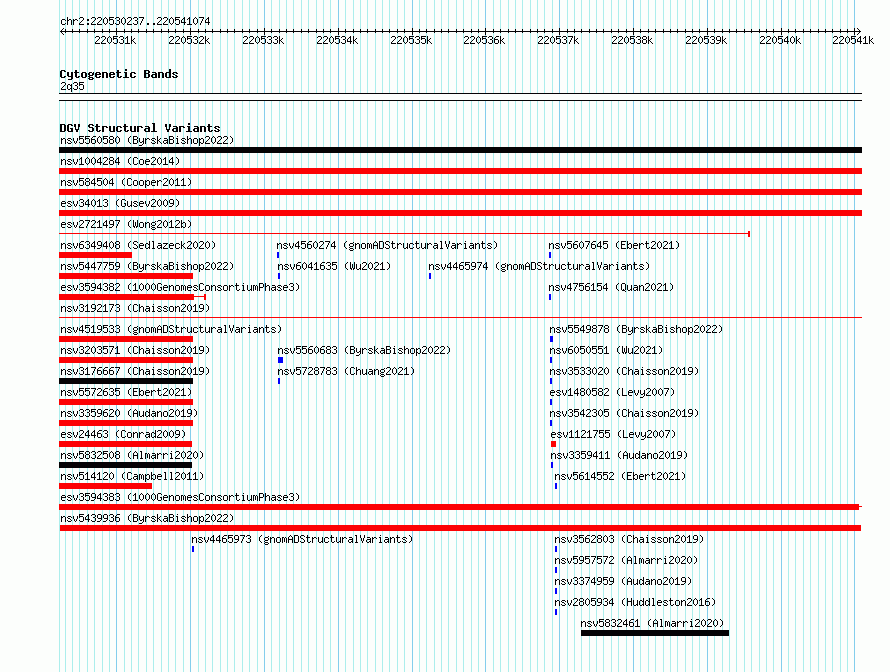Image resolution: width=890 pixels, height=672 pixels.
Task: Click esv24463 (Conrad2009) label
Action: [x=123, y=434]
